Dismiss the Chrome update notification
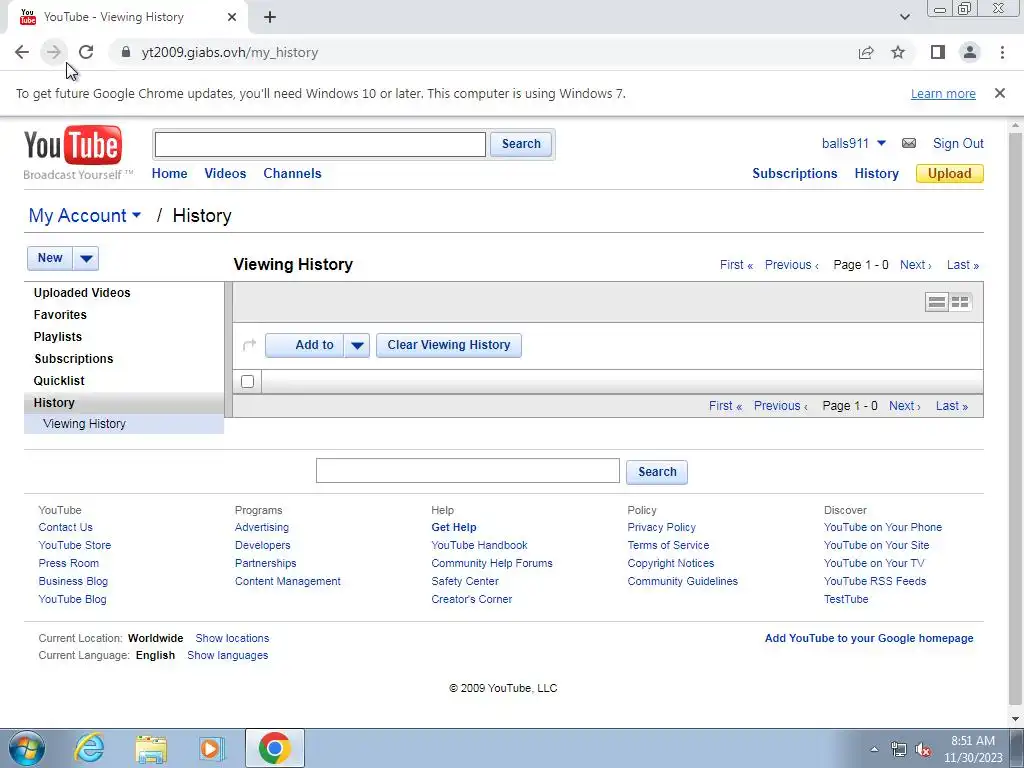 (x=1000, y=93)
